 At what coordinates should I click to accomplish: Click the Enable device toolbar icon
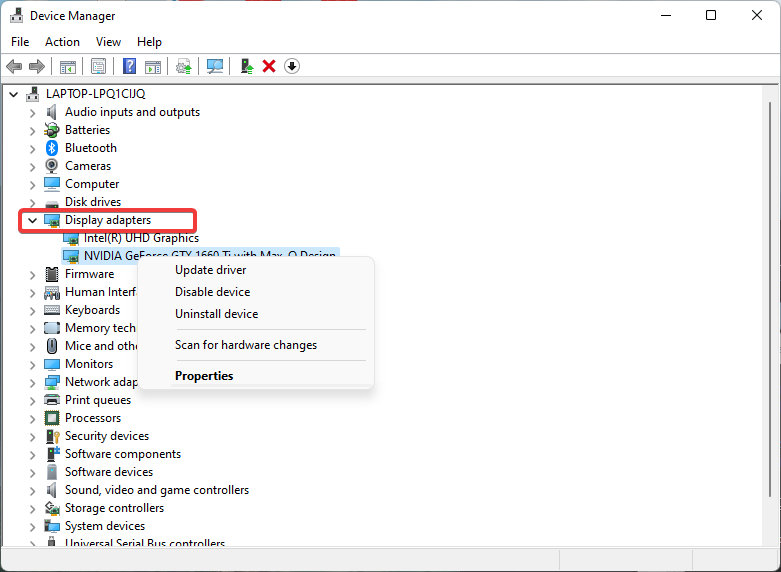pyautogui.click(x=247, y=66)
